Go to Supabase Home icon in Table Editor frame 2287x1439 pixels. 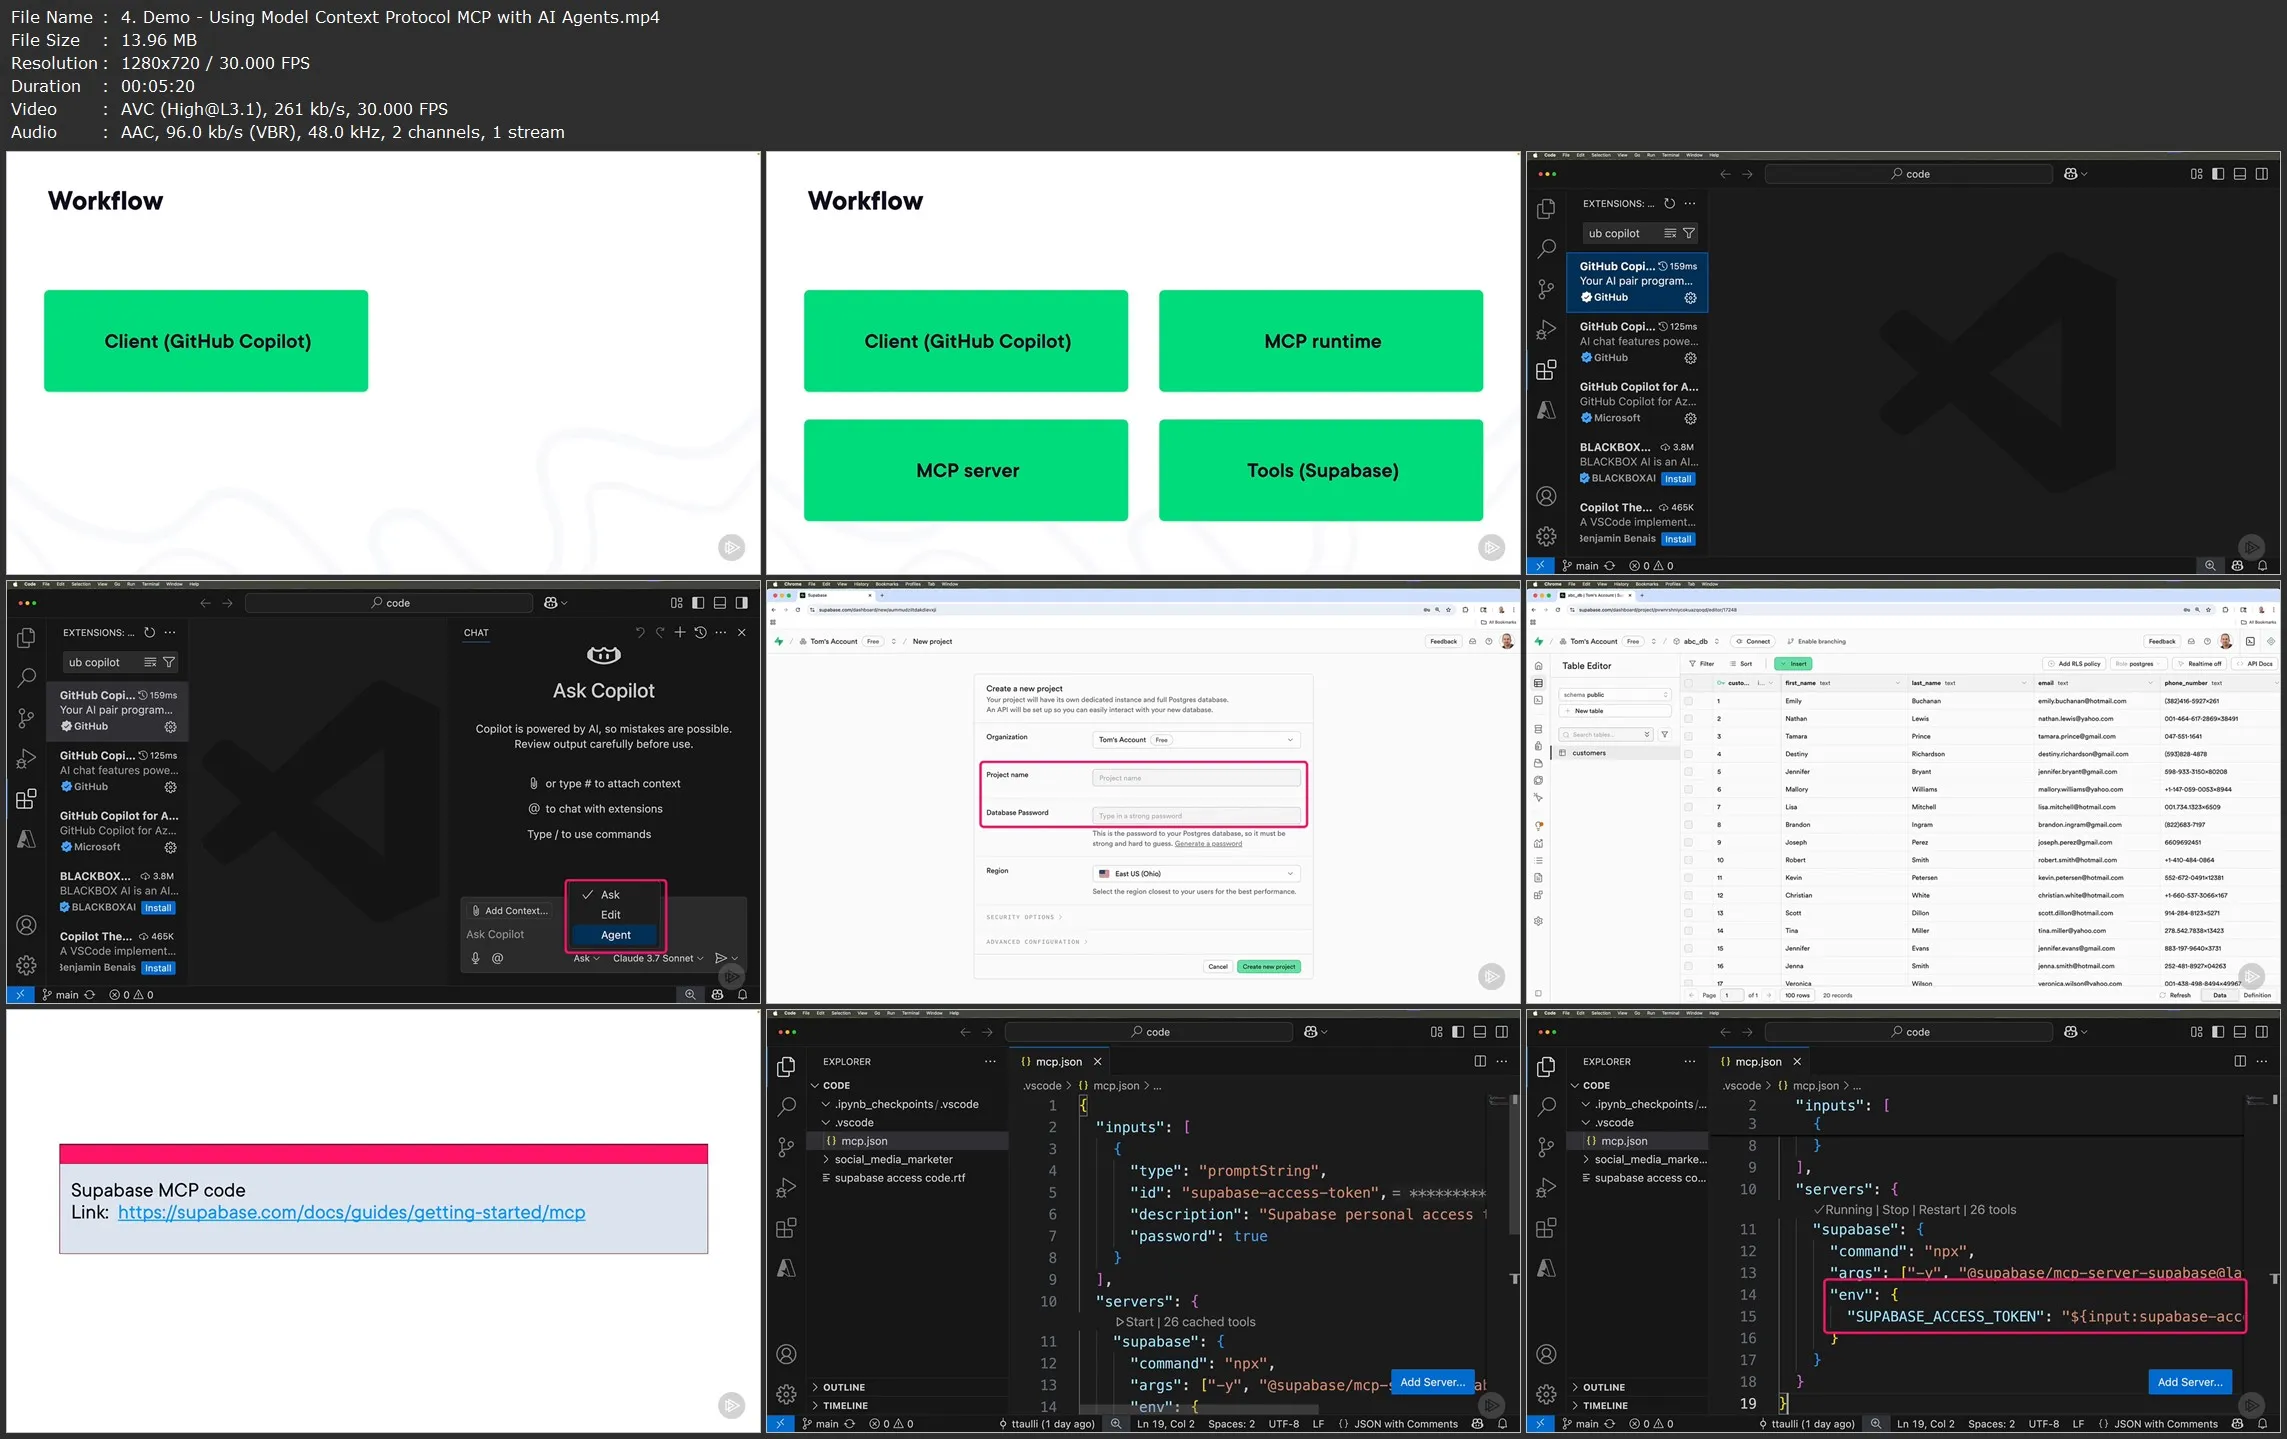pyautogui.click(x=1538, y=666)
